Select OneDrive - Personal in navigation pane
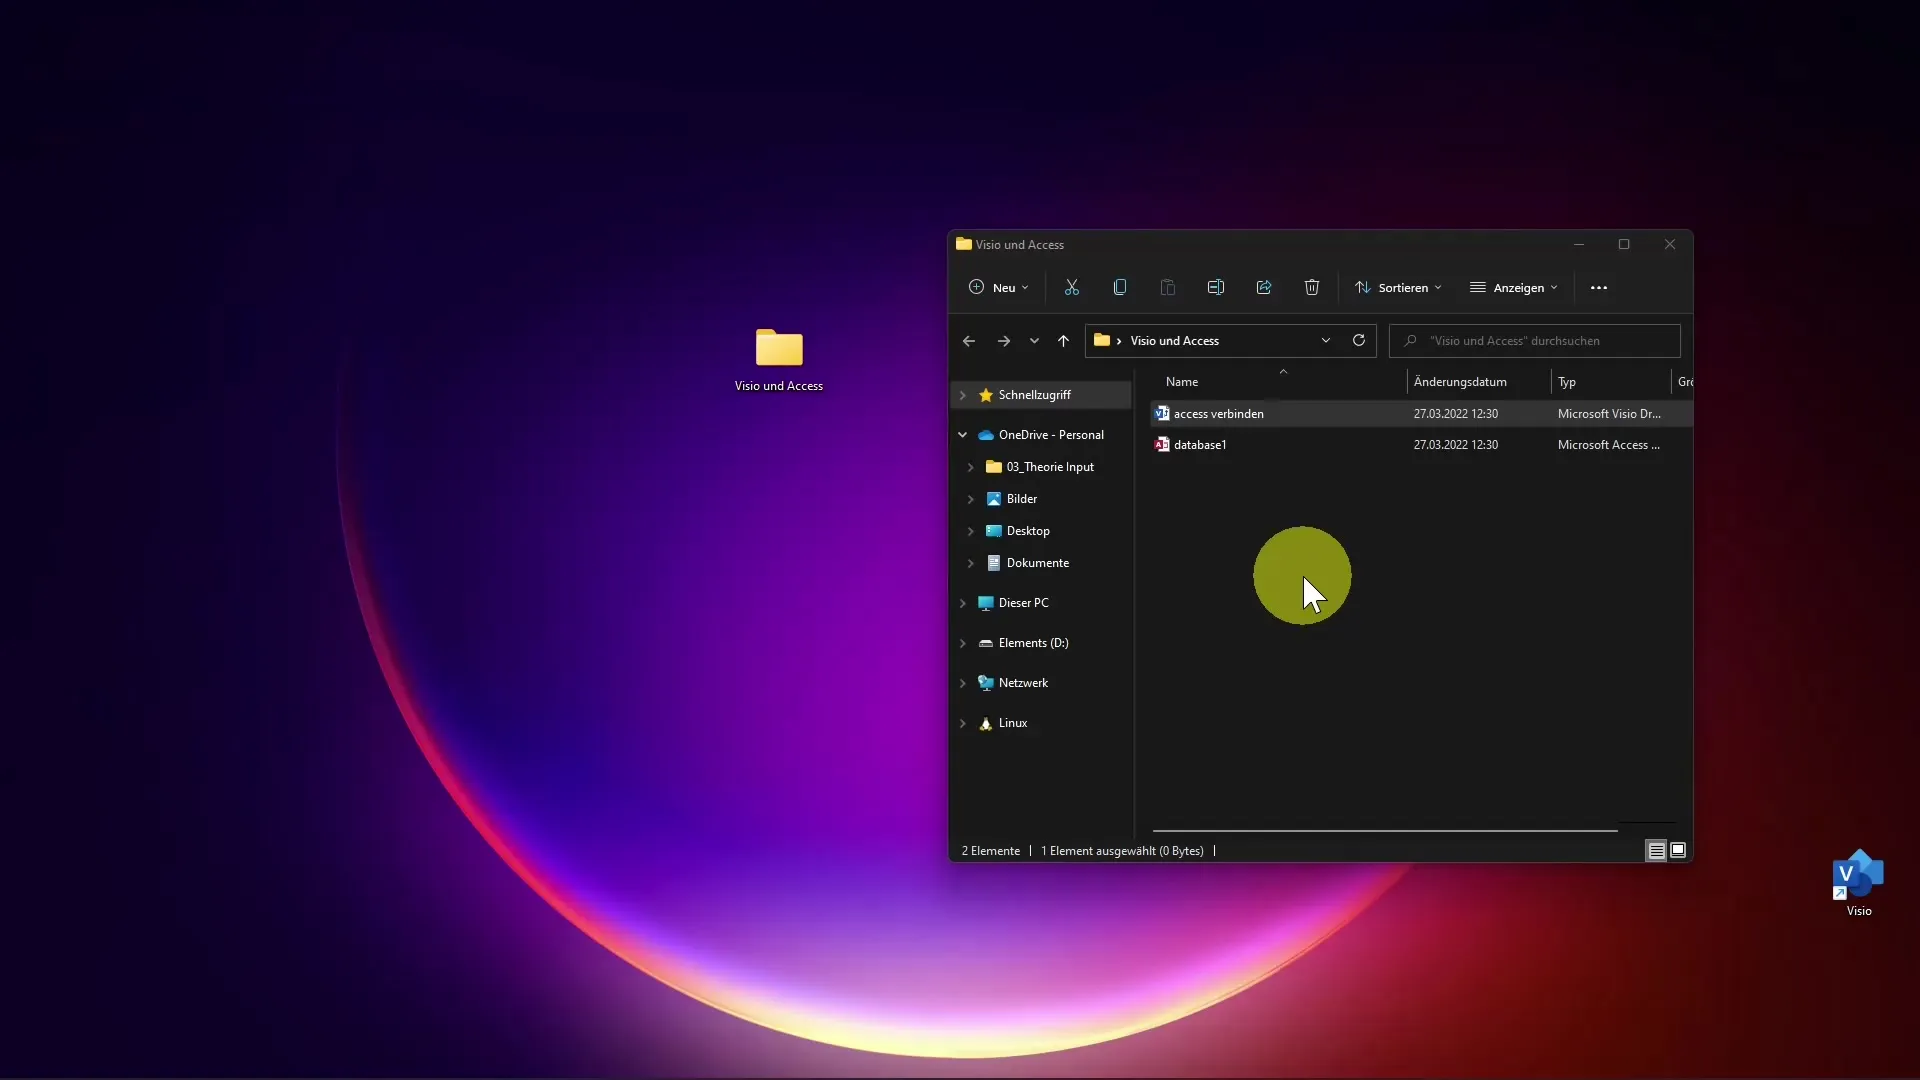 point(1051,435)
